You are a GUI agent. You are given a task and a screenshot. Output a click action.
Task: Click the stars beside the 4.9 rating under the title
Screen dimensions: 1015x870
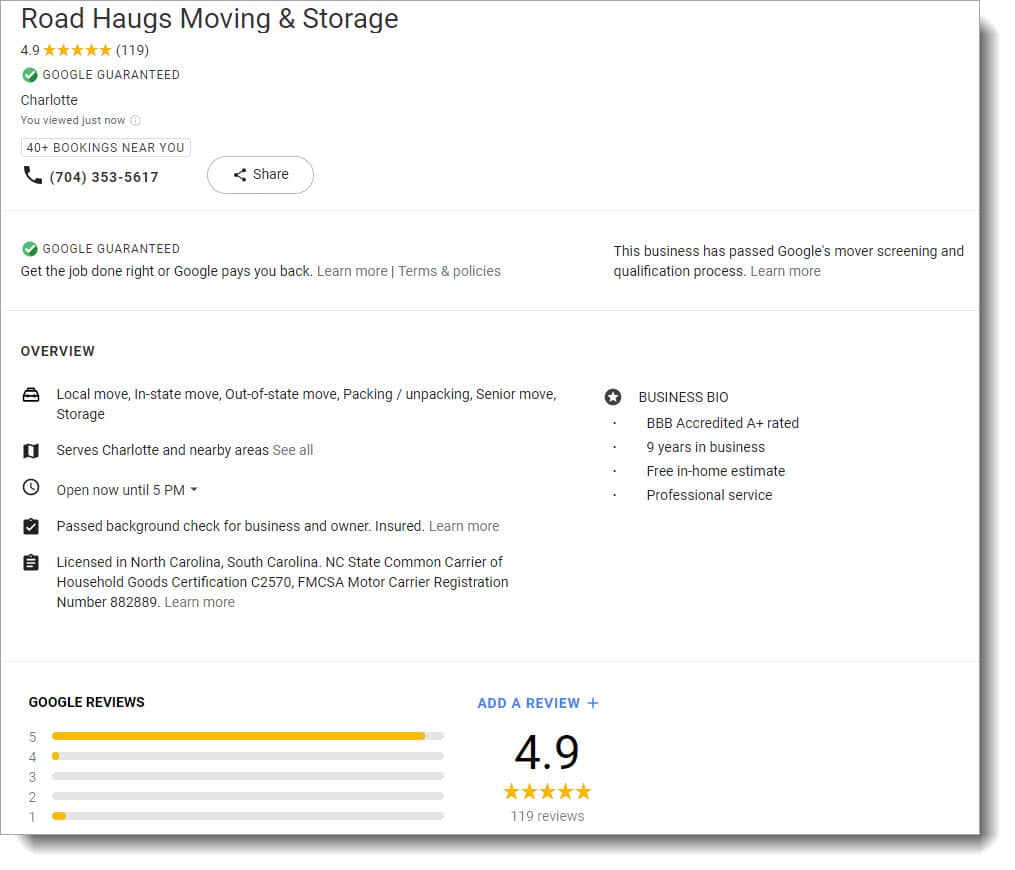pos(77,50)
